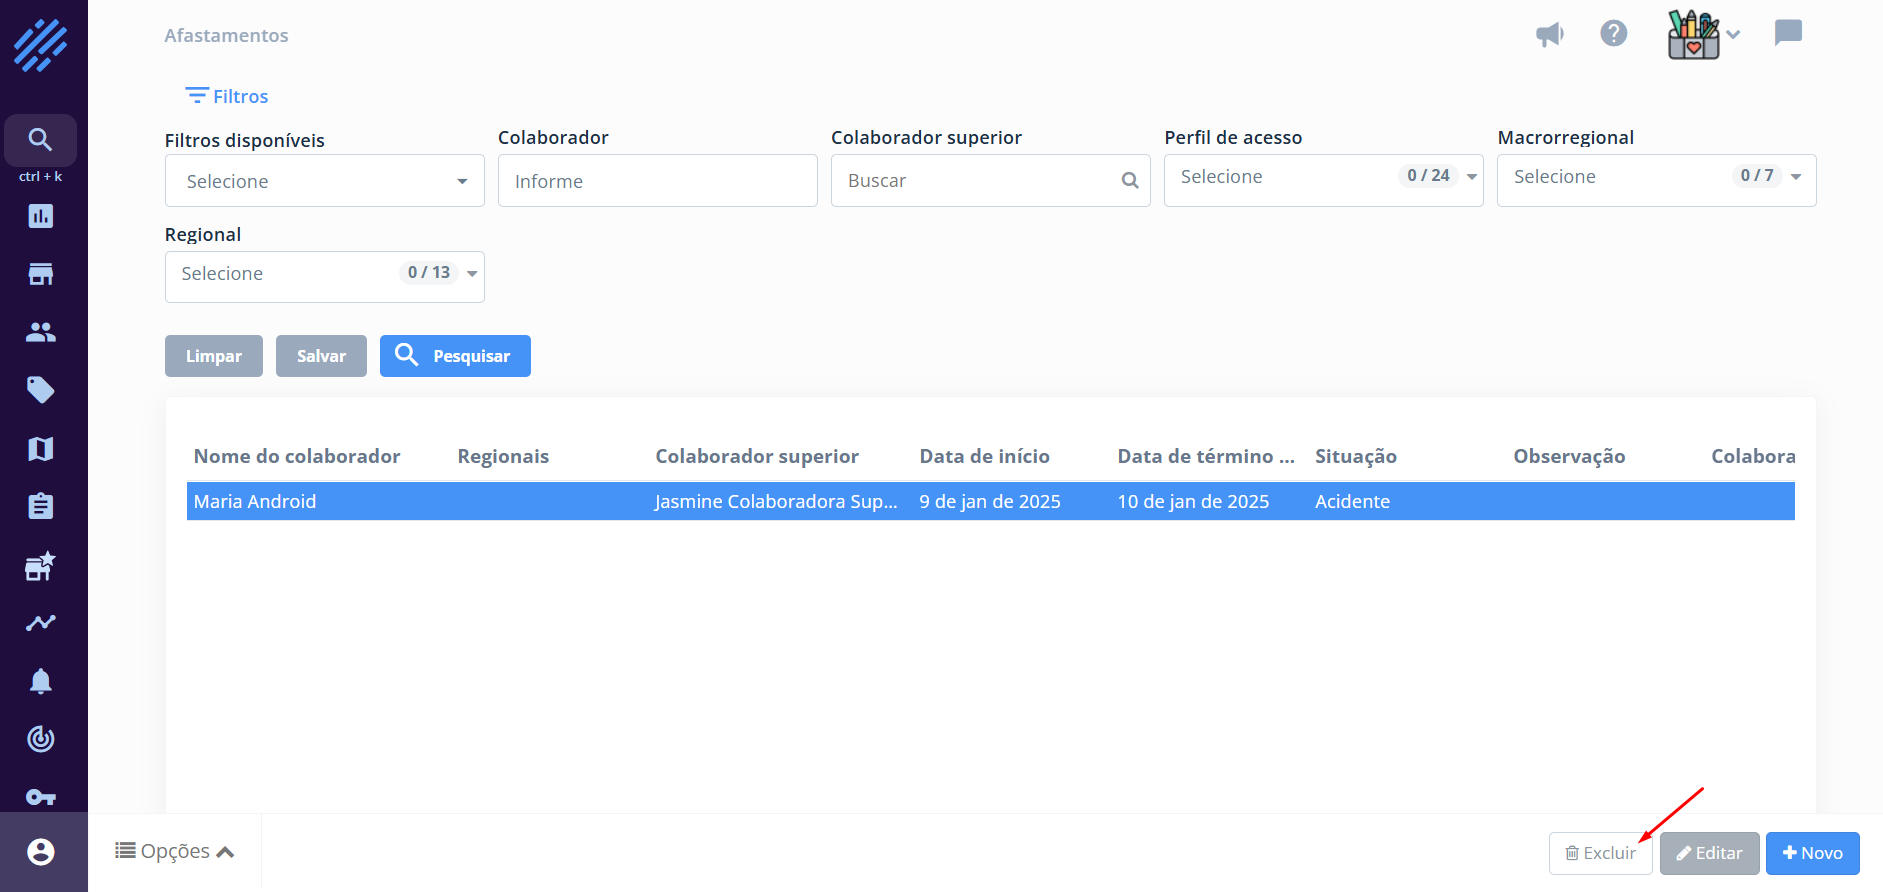Click the Afastamentos page title
This screenshot has width=1883, height=892.
click(226, 35)
